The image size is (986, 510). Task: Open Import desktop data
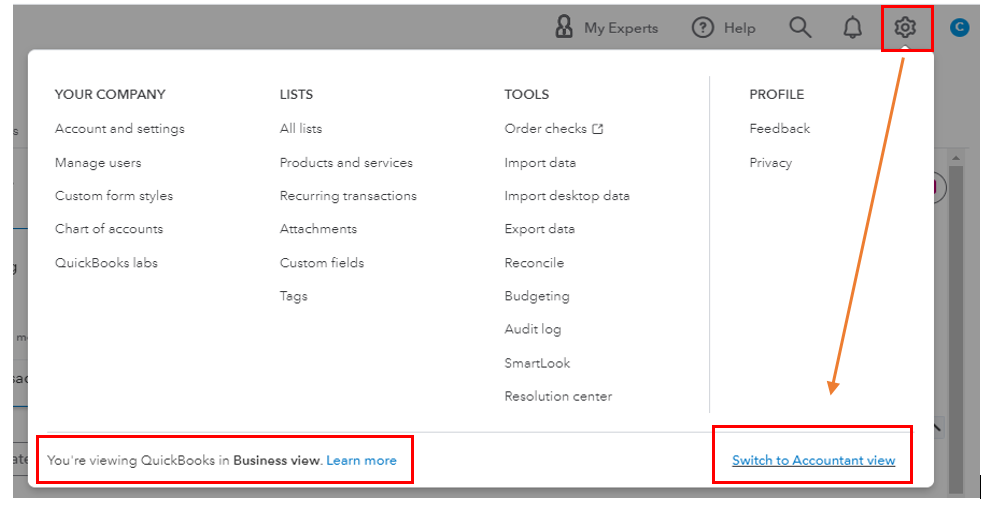(x=567, y=196)
